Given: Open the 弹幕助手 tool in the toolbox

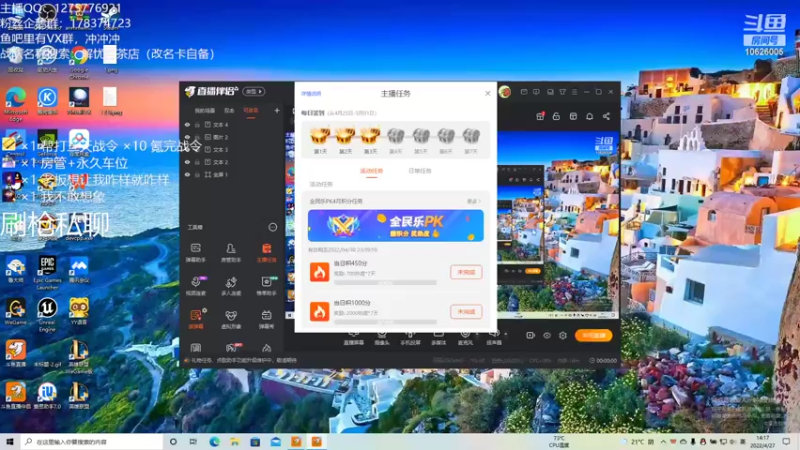Looking at the screenshot, I should 195,253.
